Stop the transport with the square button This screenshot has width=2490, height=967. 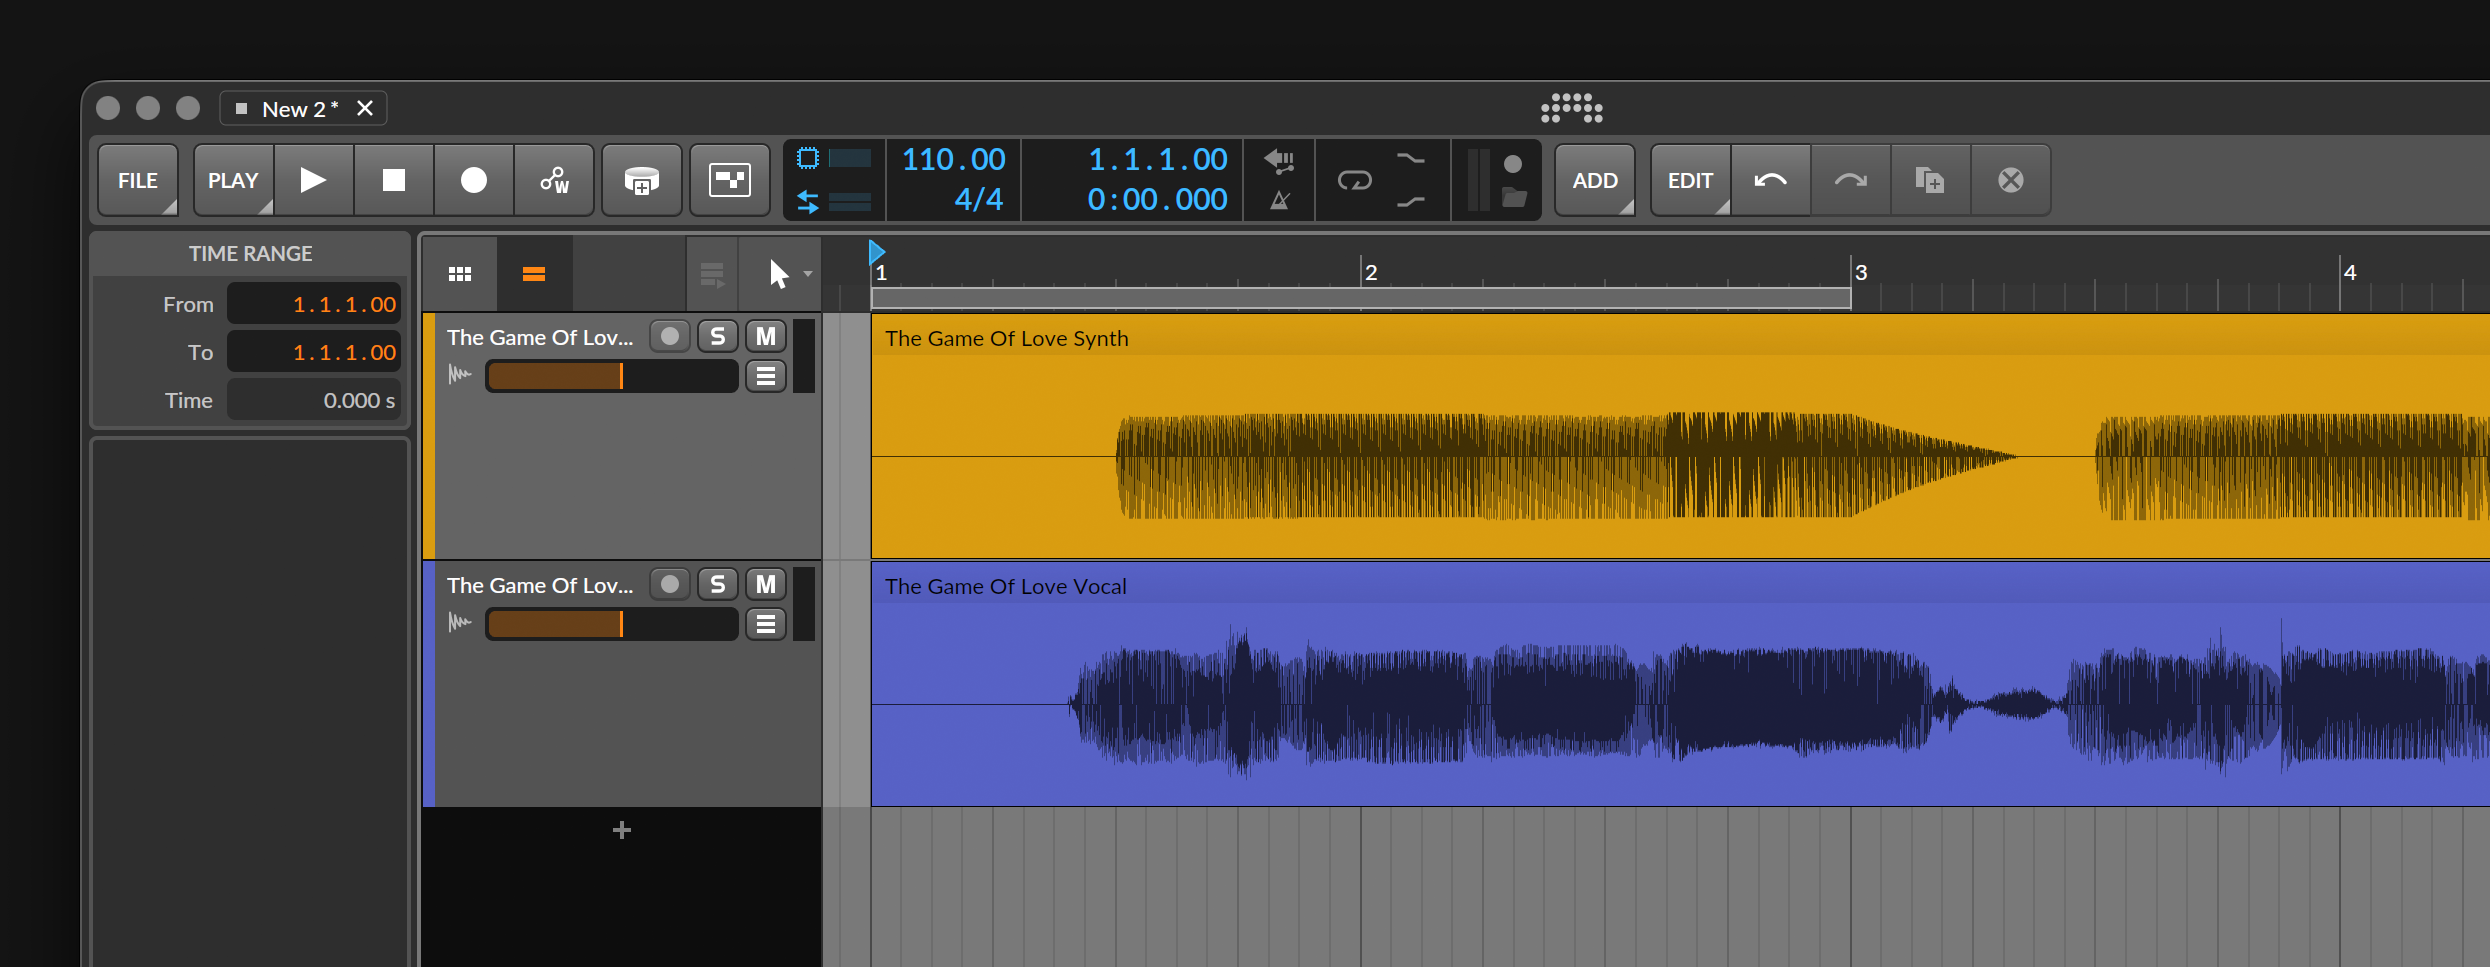(394, 180)
